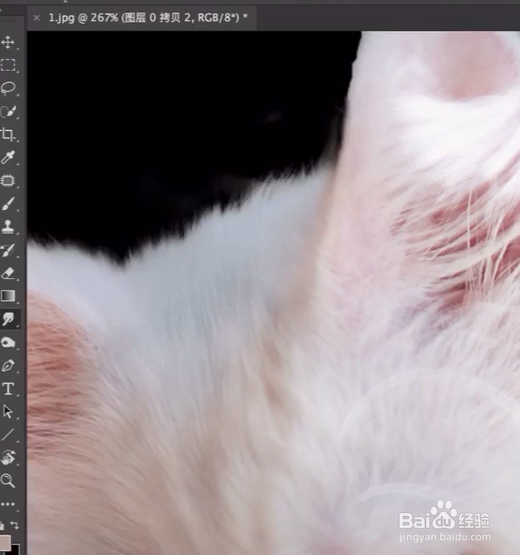Select the Lasso tool

tap(8, 88)
